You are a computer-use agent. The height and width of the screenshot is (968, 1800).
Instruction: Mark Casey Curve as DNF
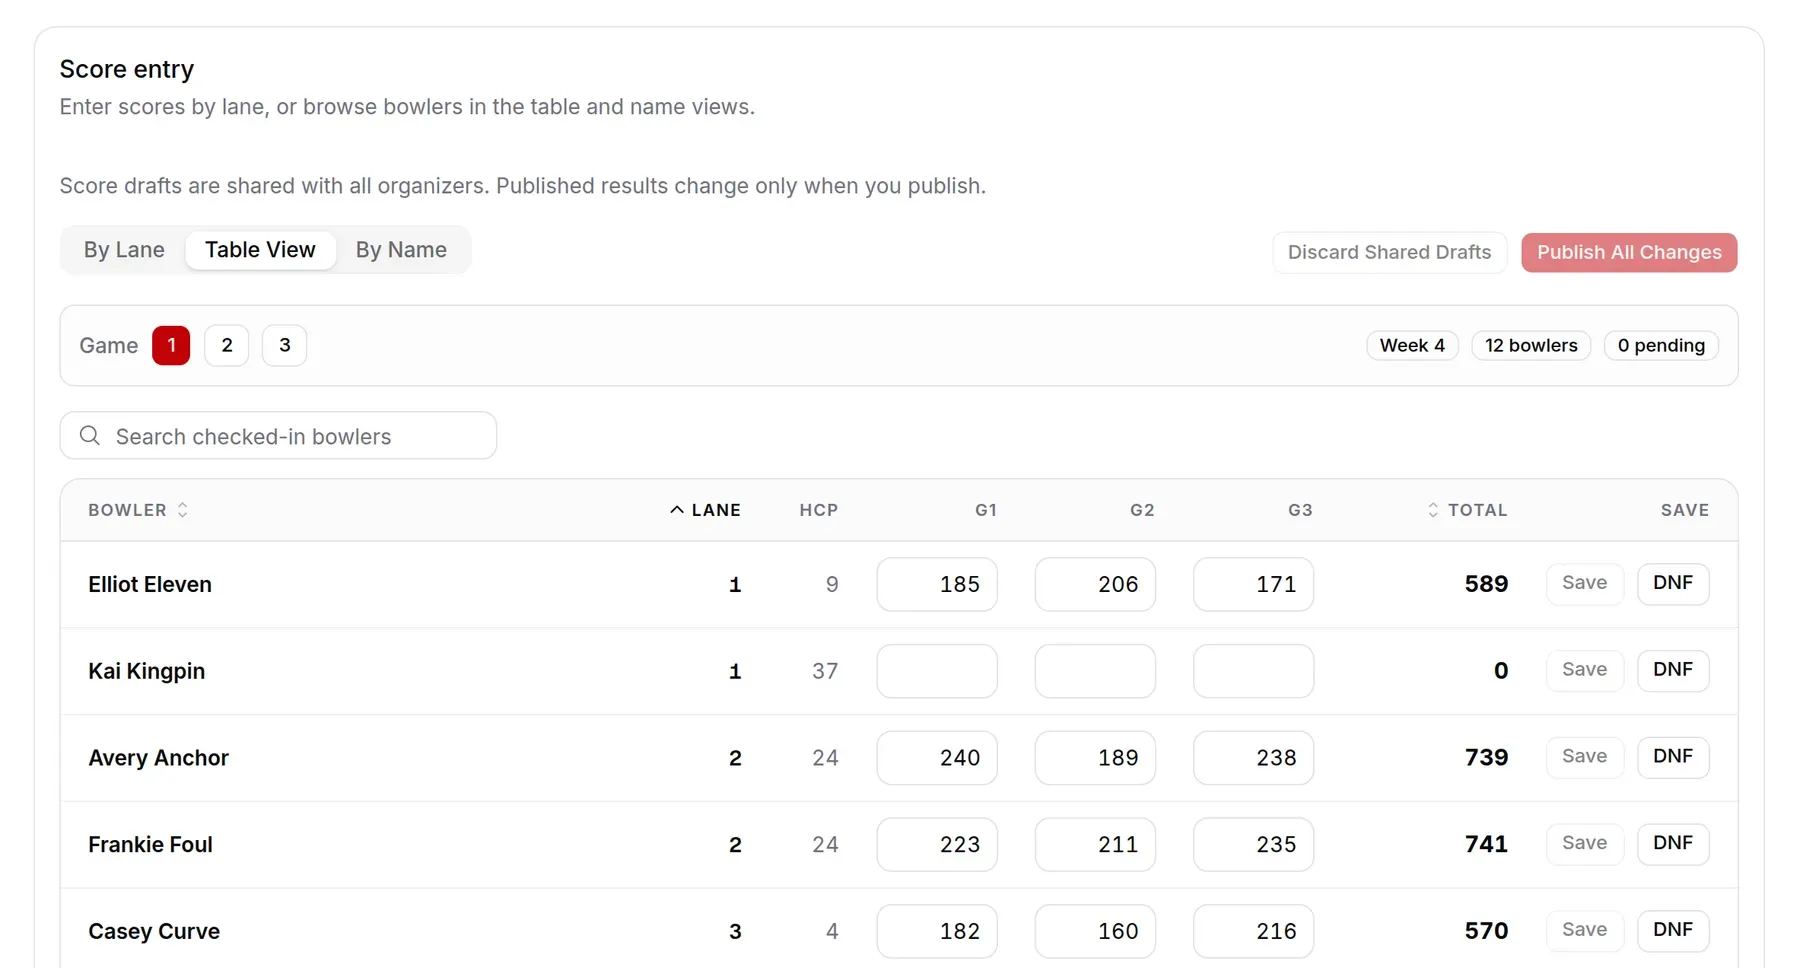pyautogui.click(x=1673, y=931)
